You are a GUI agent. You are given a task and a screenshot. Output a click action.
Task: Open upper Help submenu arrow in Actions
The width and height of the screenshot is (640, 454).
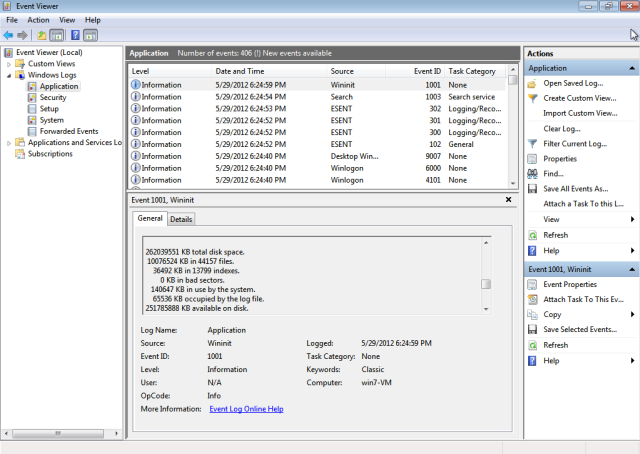[x=632, y=251]
